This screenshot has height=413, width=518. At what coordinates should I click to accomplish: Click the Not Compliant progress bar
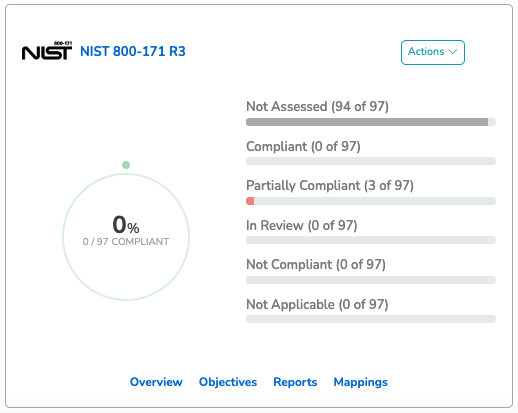tap(371, 280)
